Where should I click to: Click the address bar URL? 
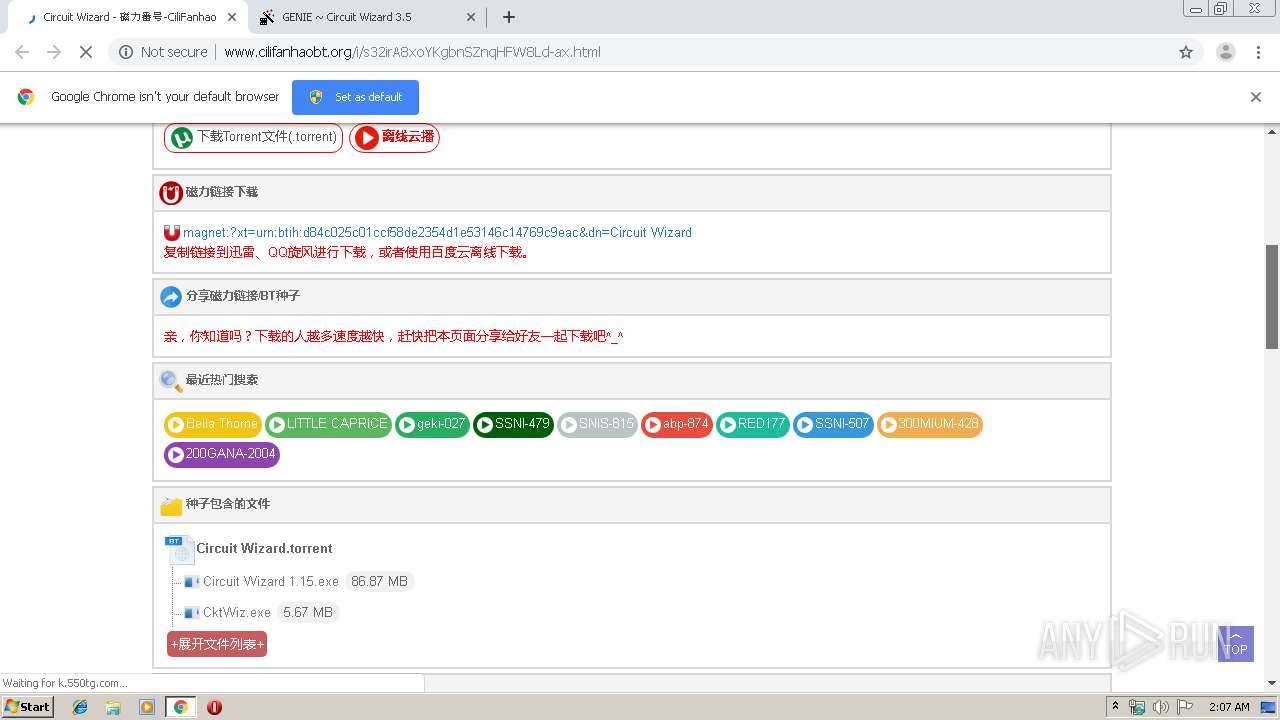[412, 52]
